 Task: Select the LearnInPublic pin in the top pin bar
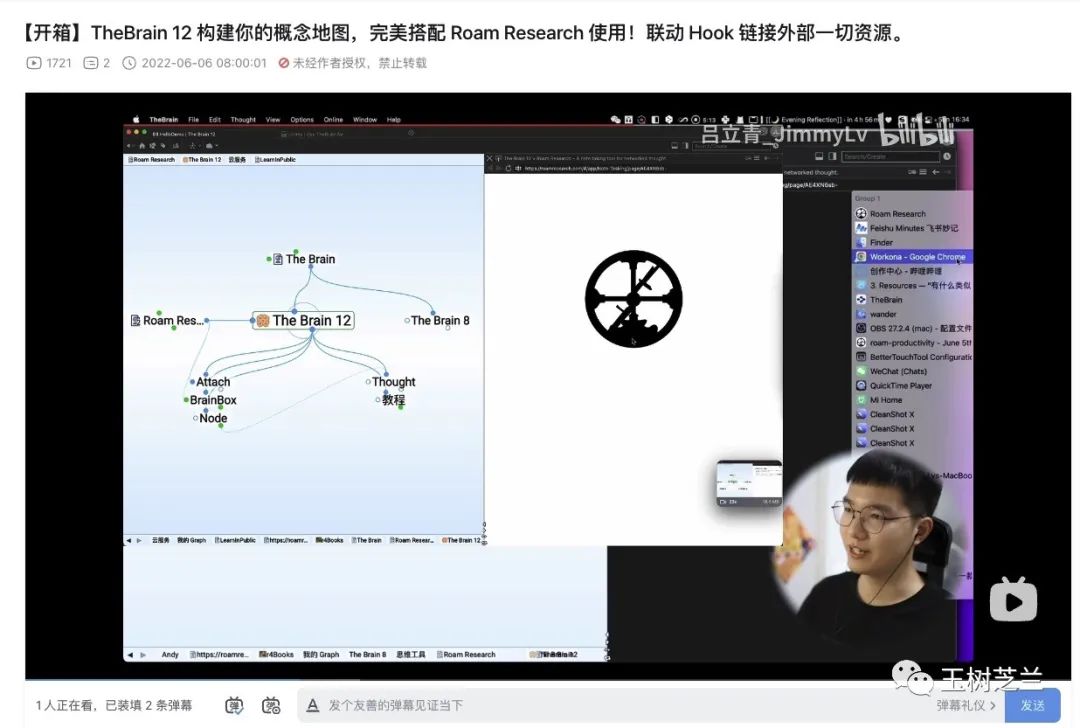[x=275, y=160]
